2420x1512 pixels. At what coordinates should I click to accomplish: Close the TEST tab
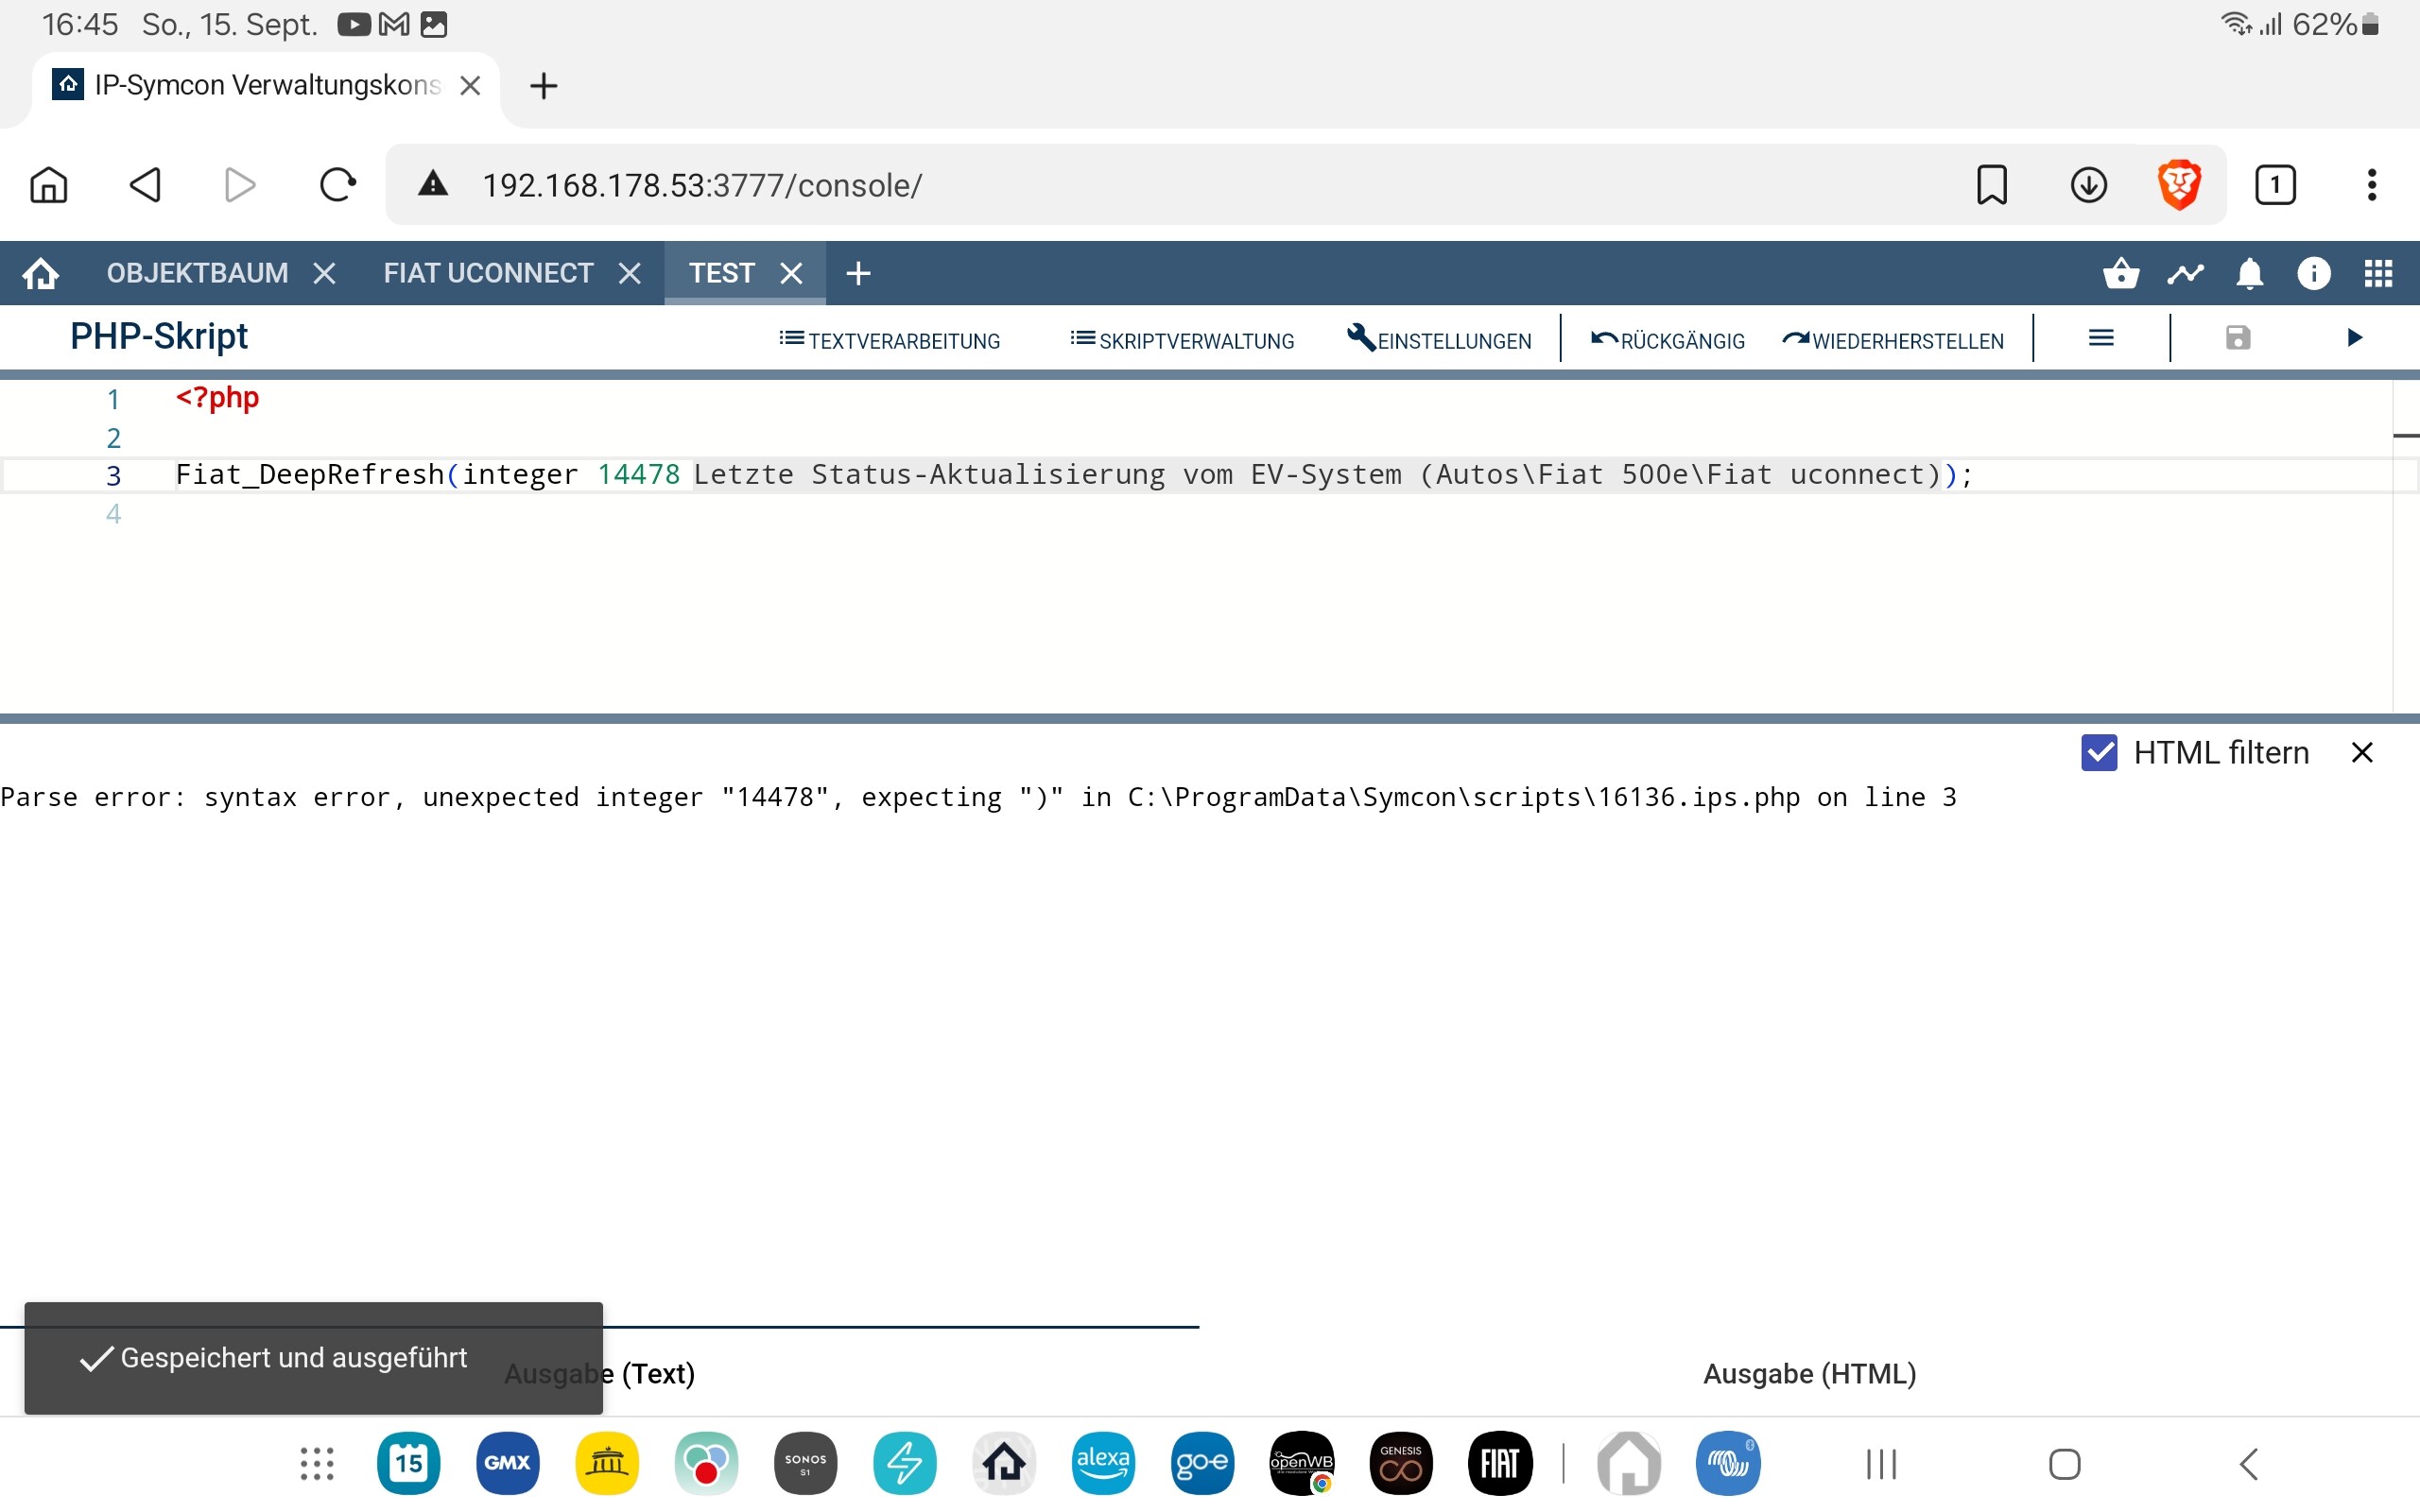(791, 273)
